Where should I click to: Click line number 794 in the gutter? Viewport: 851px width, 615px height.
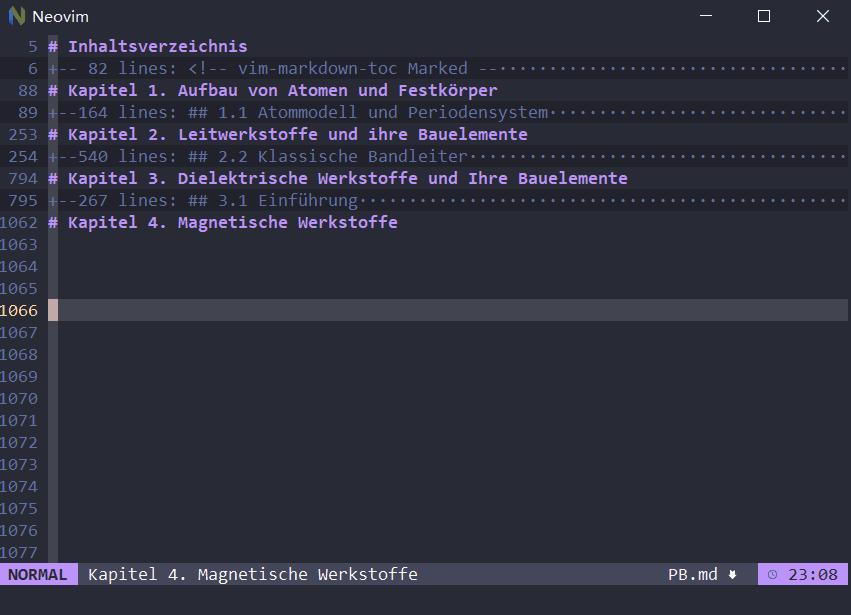(x=24, y=178)
